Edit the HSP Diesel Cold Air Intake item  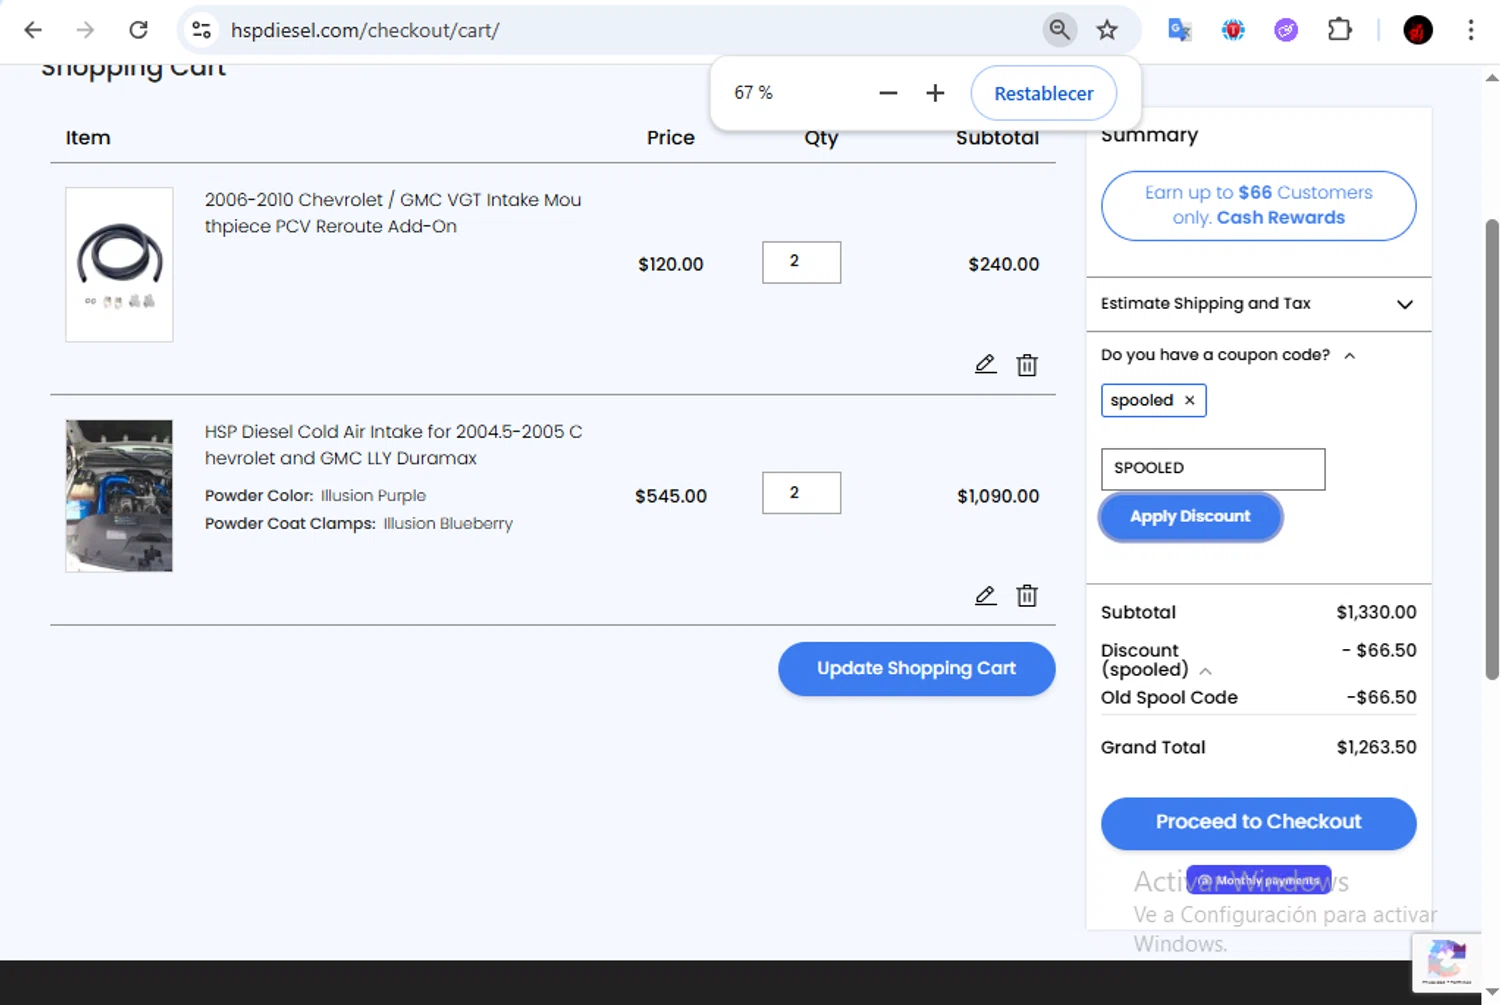(985, 596)
